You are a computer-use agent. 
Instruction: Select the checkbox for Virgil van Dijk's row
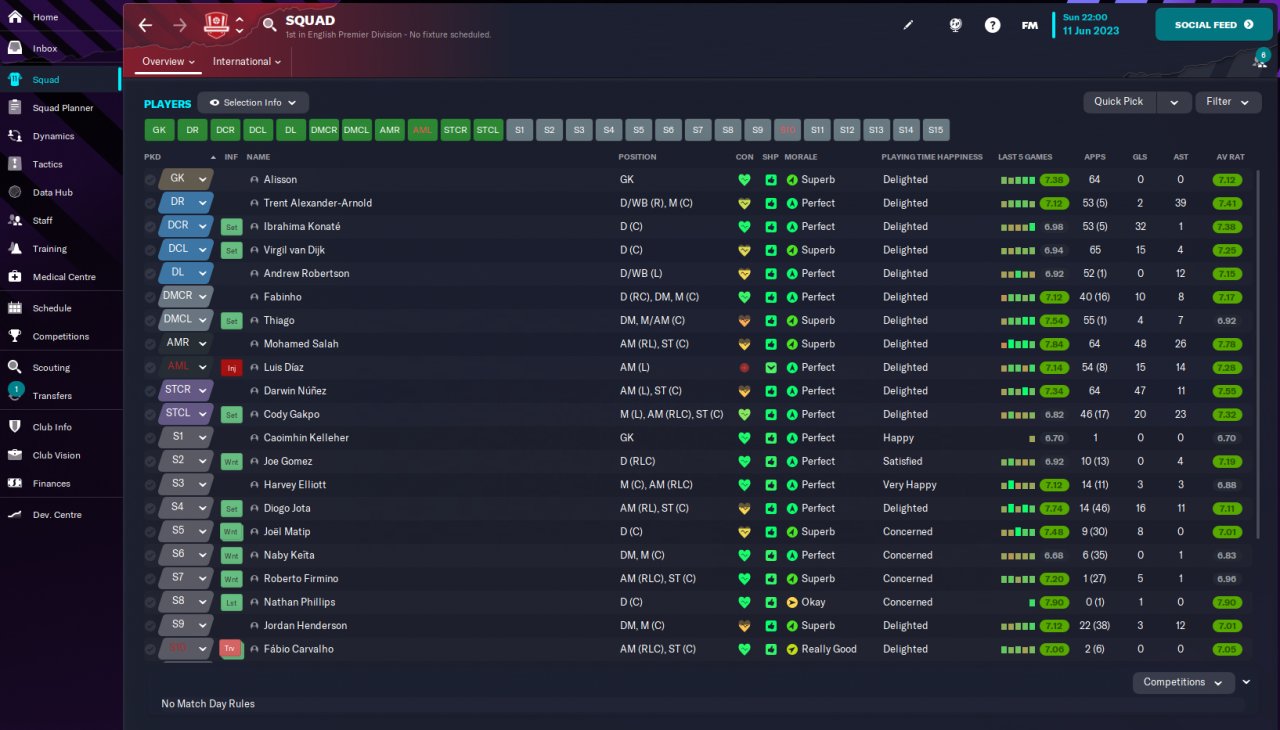pyautogui.click(x=150, y=250)
